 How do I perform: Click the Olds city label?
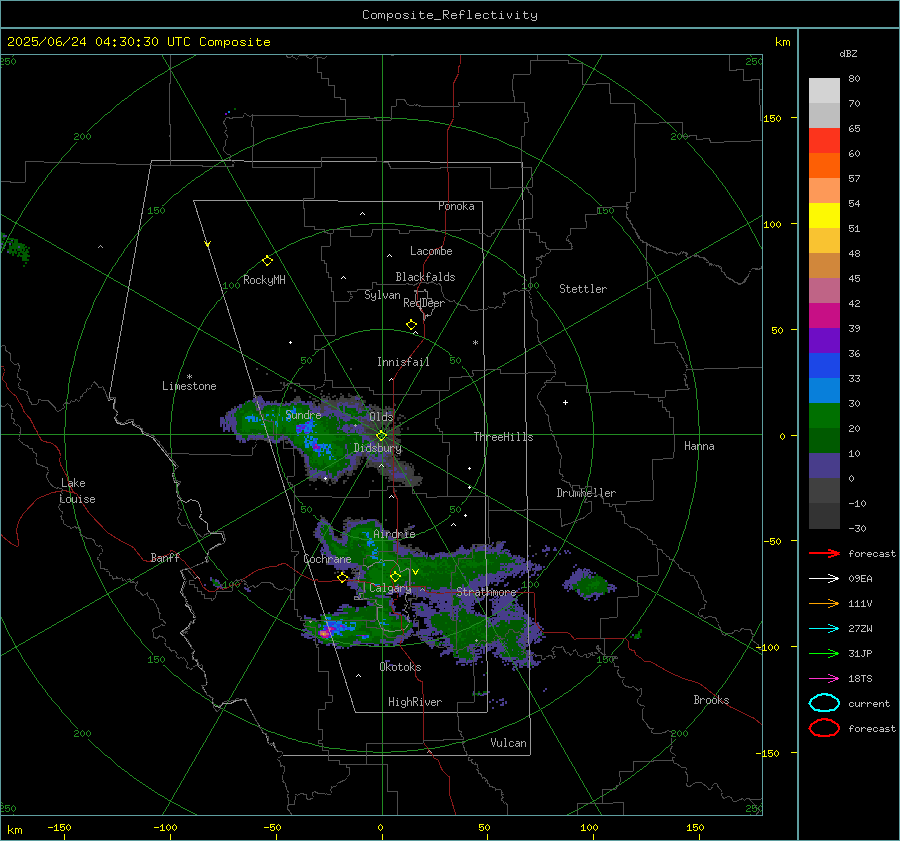pos(381,417)
